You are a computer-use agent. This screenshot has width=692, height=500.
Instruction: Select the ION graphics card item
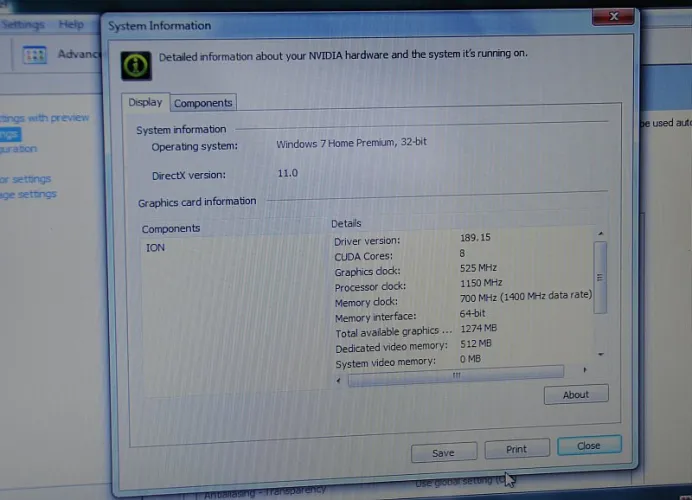pos(155,247)
